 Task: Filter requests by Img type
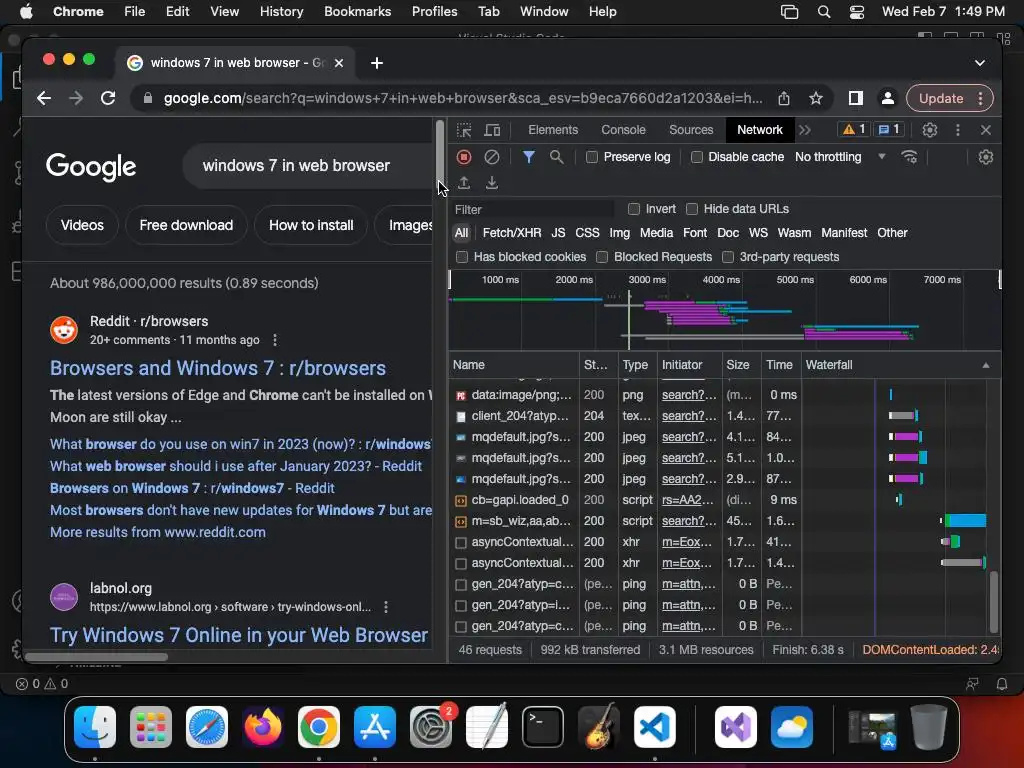[x=619, y=232]
